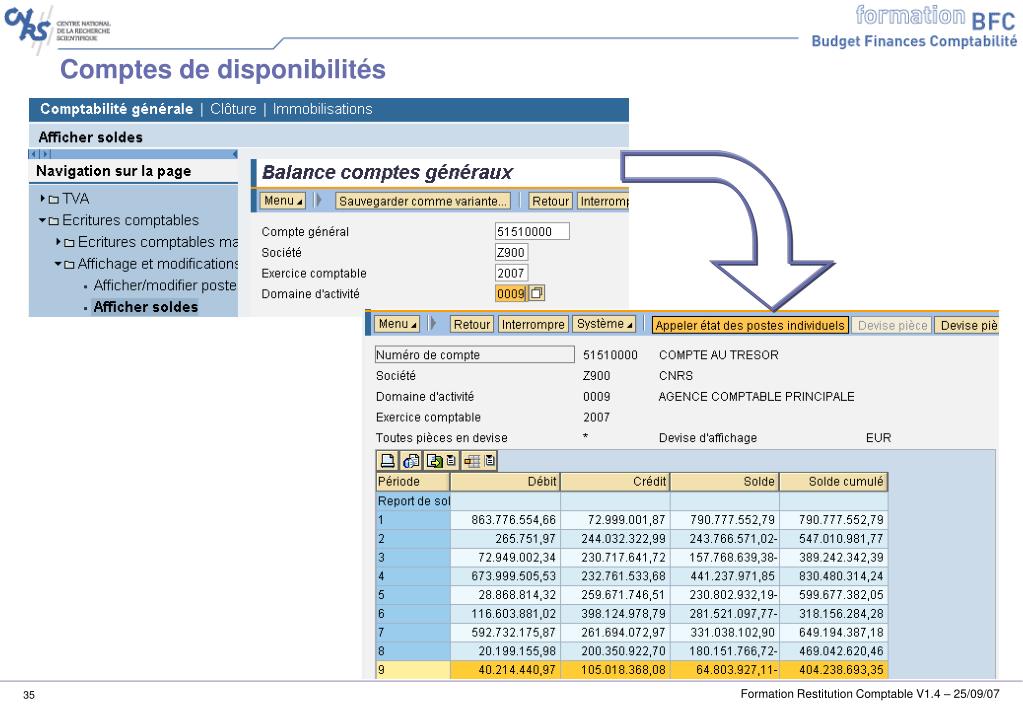
Task: Click the green-arrow export icon in table toolbar
Action: pyautogui.click(x=435, y=461)
